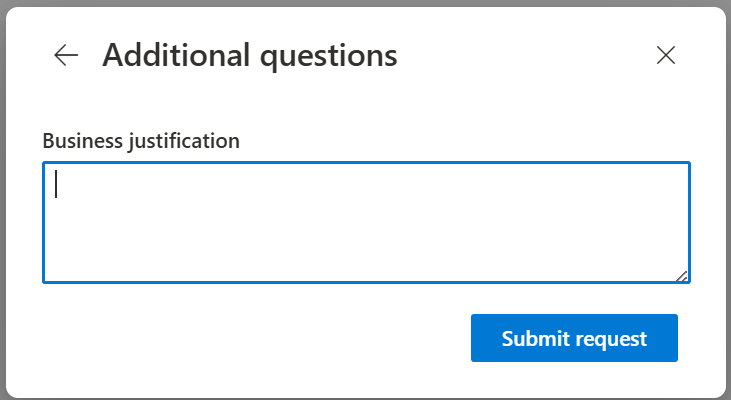
Task: Click the diagonal grip of the justification box
Action: pyautogui.click(x=682, y=276)
